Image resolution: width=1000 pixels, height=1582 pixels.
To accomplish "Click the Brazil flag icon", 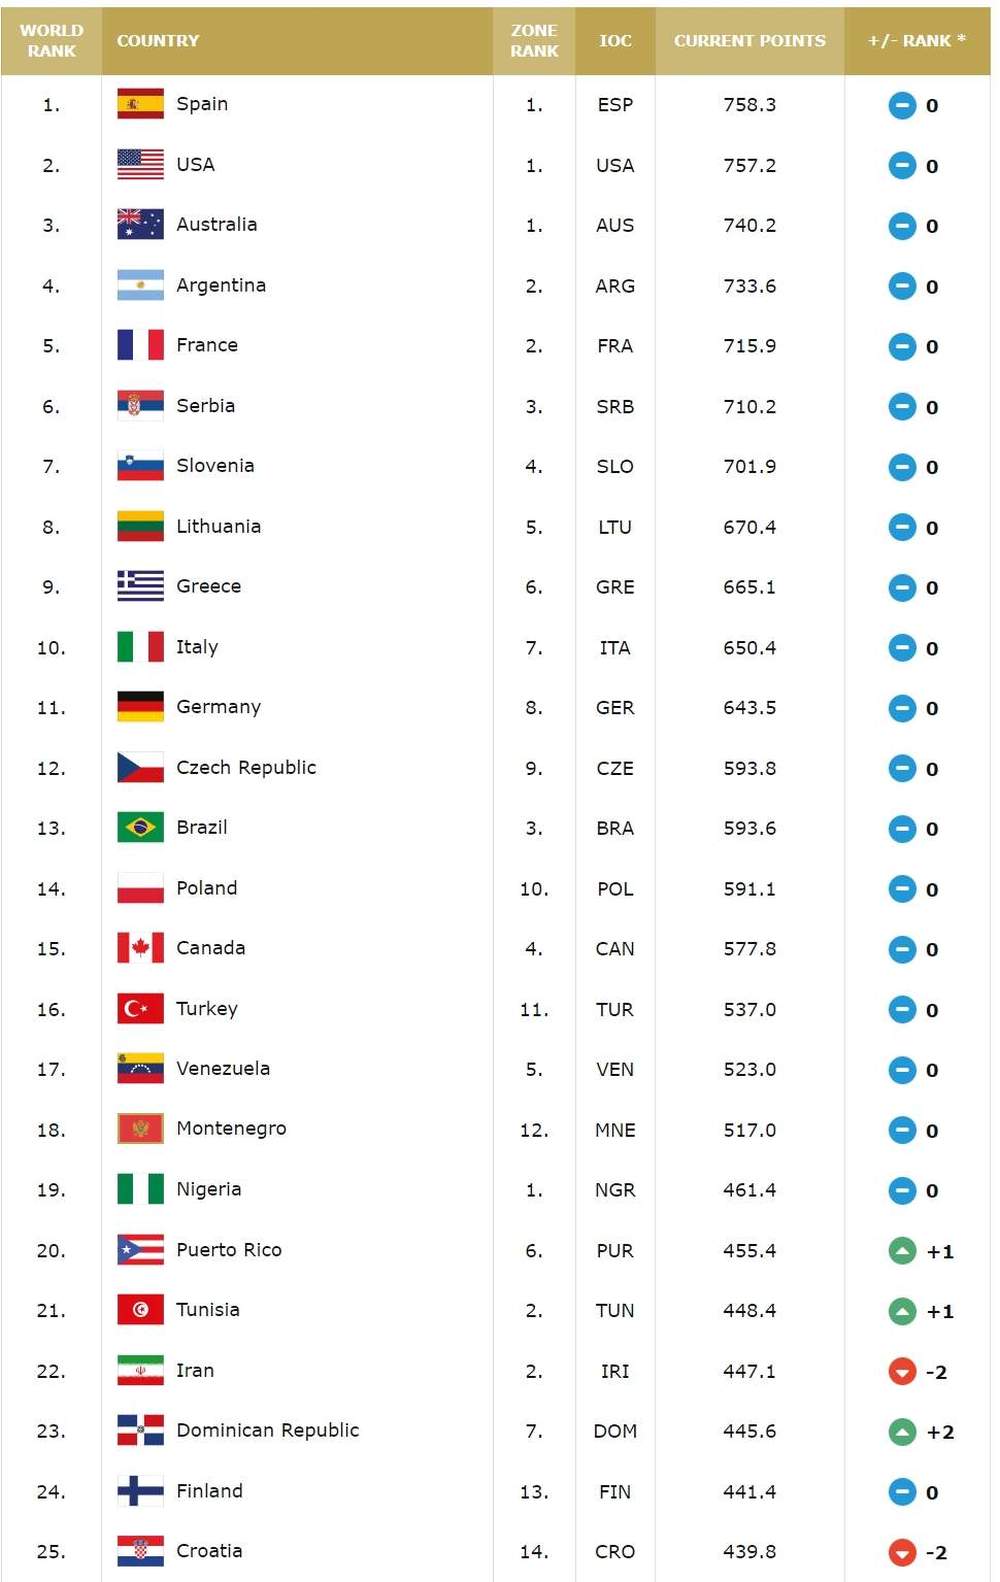I will click(x=140, y=828).
